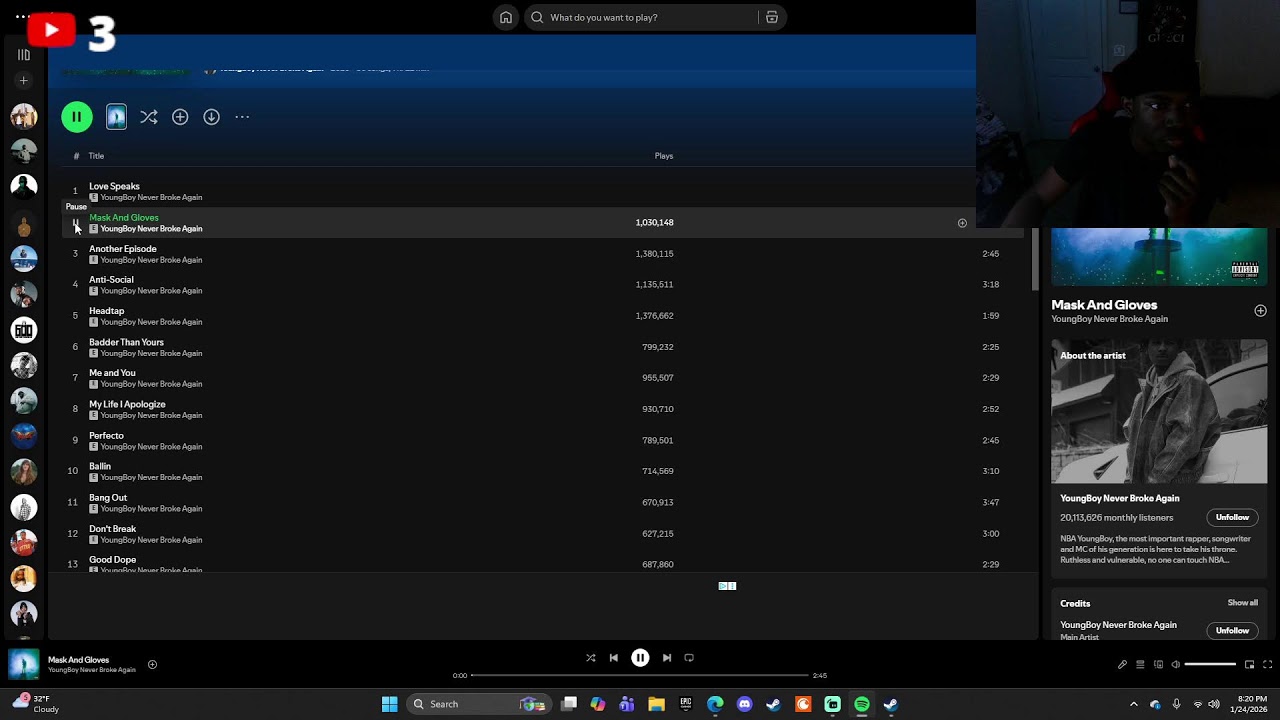
Task: Open the miniplayer
Action: click(1249, 664)
